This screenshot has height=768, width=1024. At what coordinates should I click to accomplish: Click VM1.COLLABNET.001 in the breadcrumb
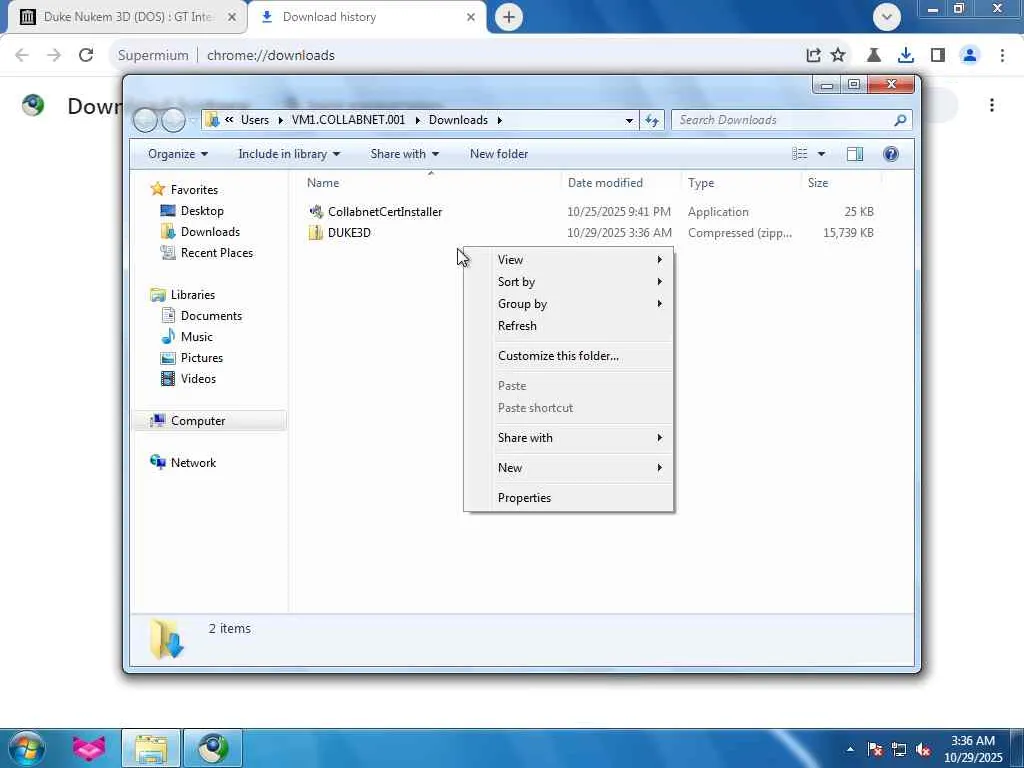tap(348, 120)
